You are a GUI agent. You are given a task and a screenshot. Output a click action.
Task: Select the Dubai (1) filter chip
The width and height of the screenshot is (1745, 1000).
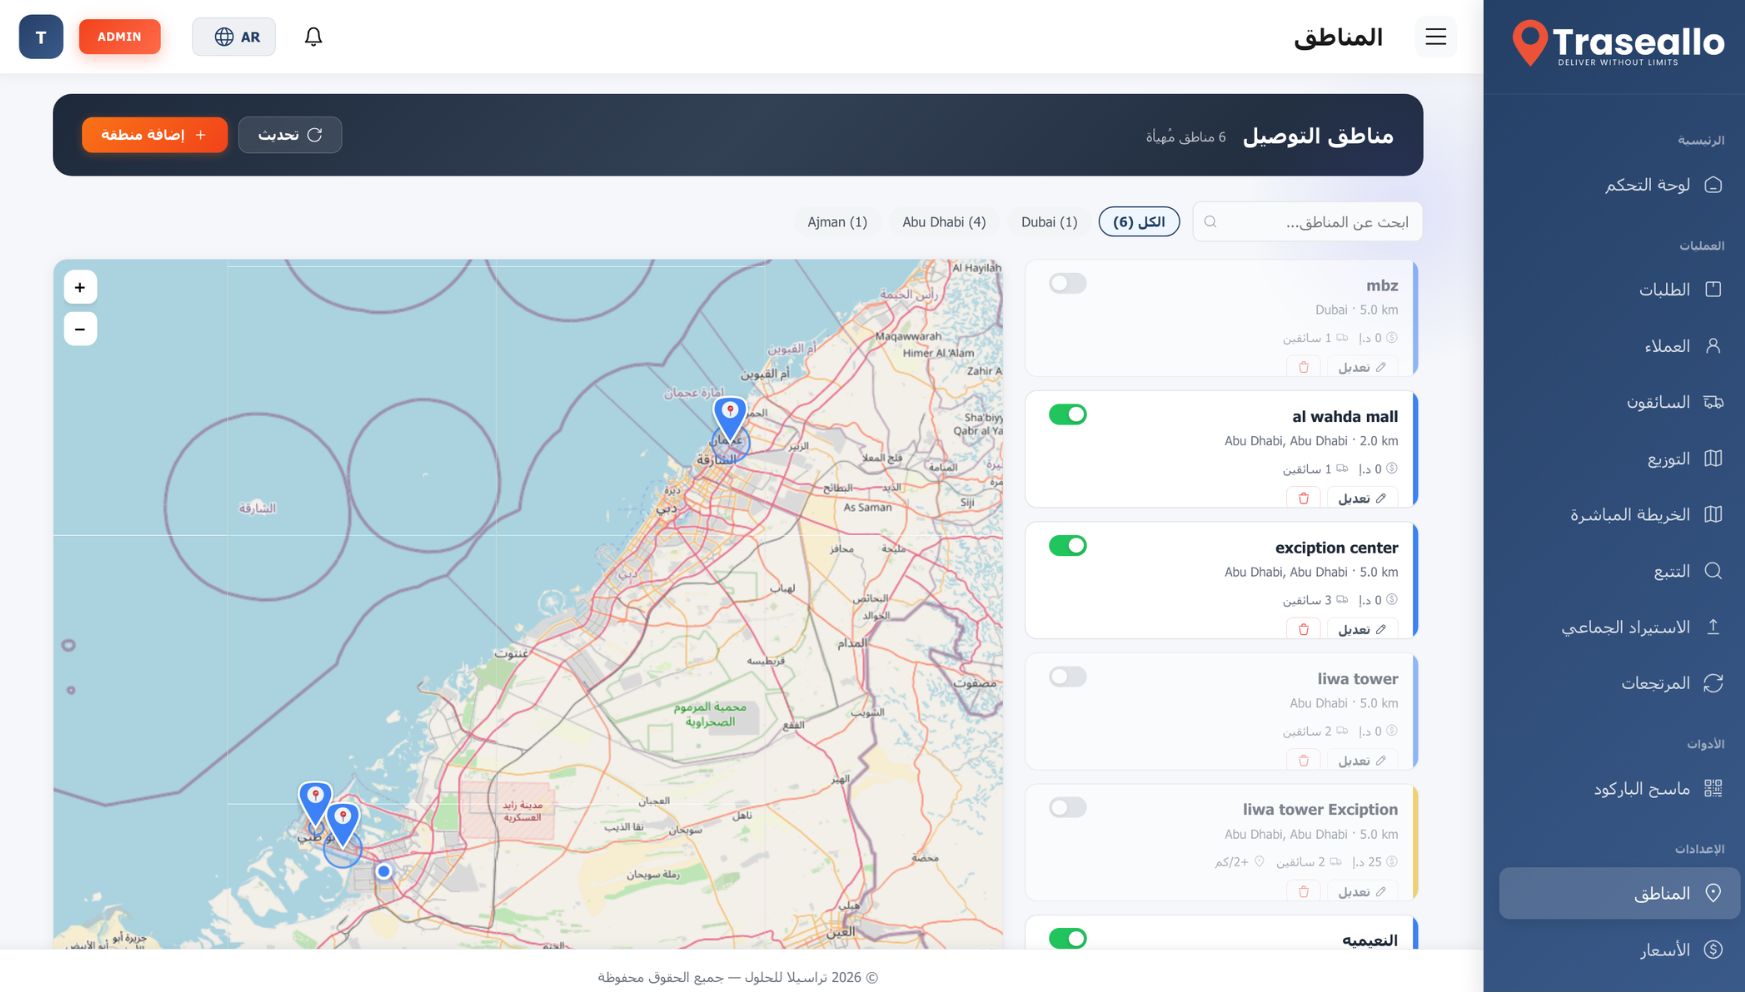[1048, 222]
